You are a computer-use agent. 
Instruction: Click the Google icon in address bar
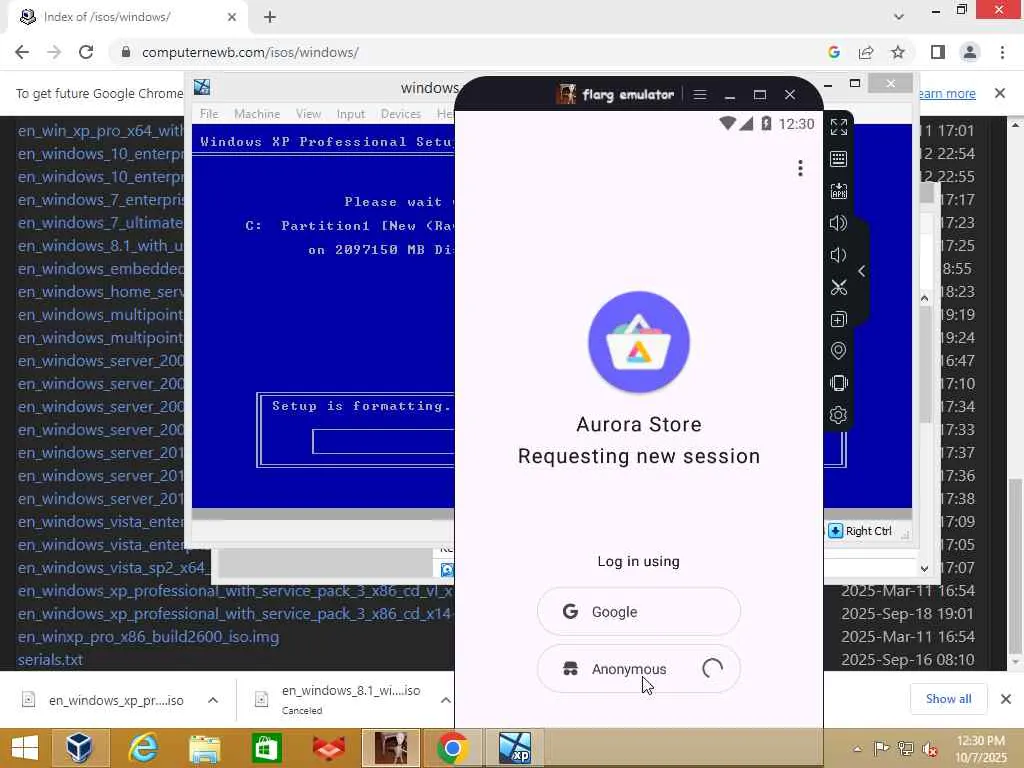coord(834,52)
